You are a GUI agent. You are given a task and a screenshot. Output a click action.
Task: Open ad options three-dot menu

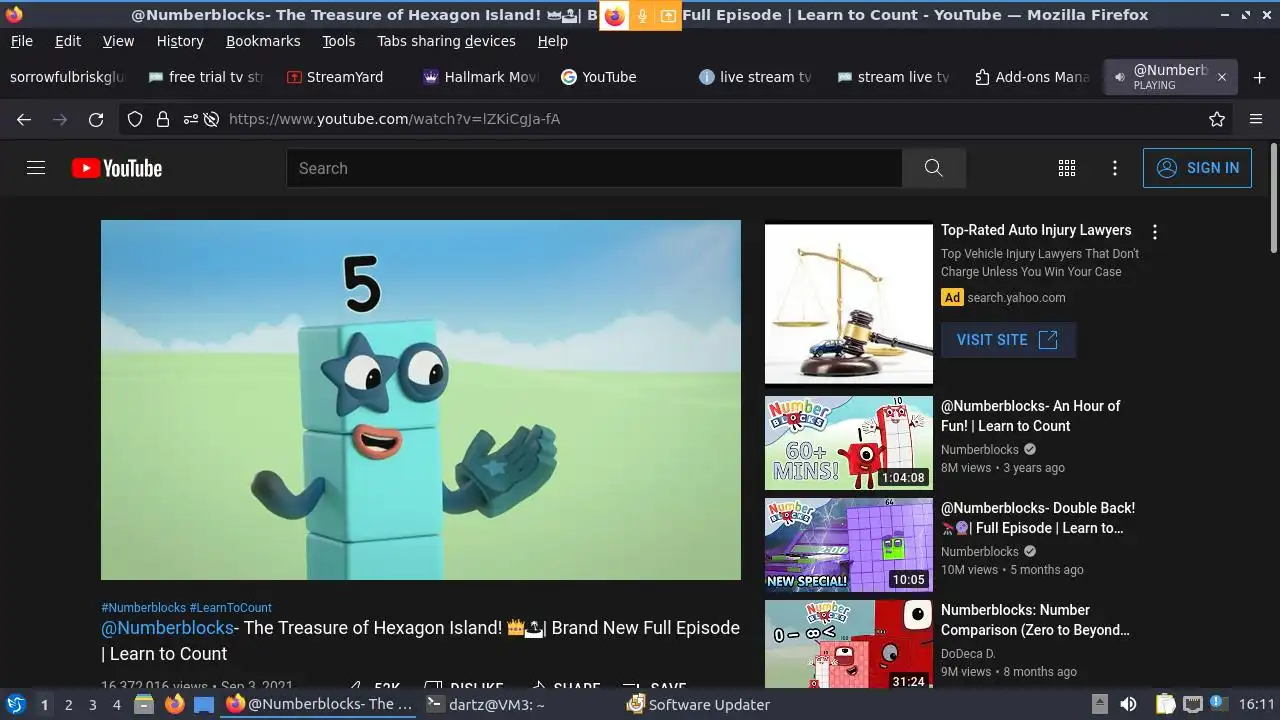[1155, 232]
